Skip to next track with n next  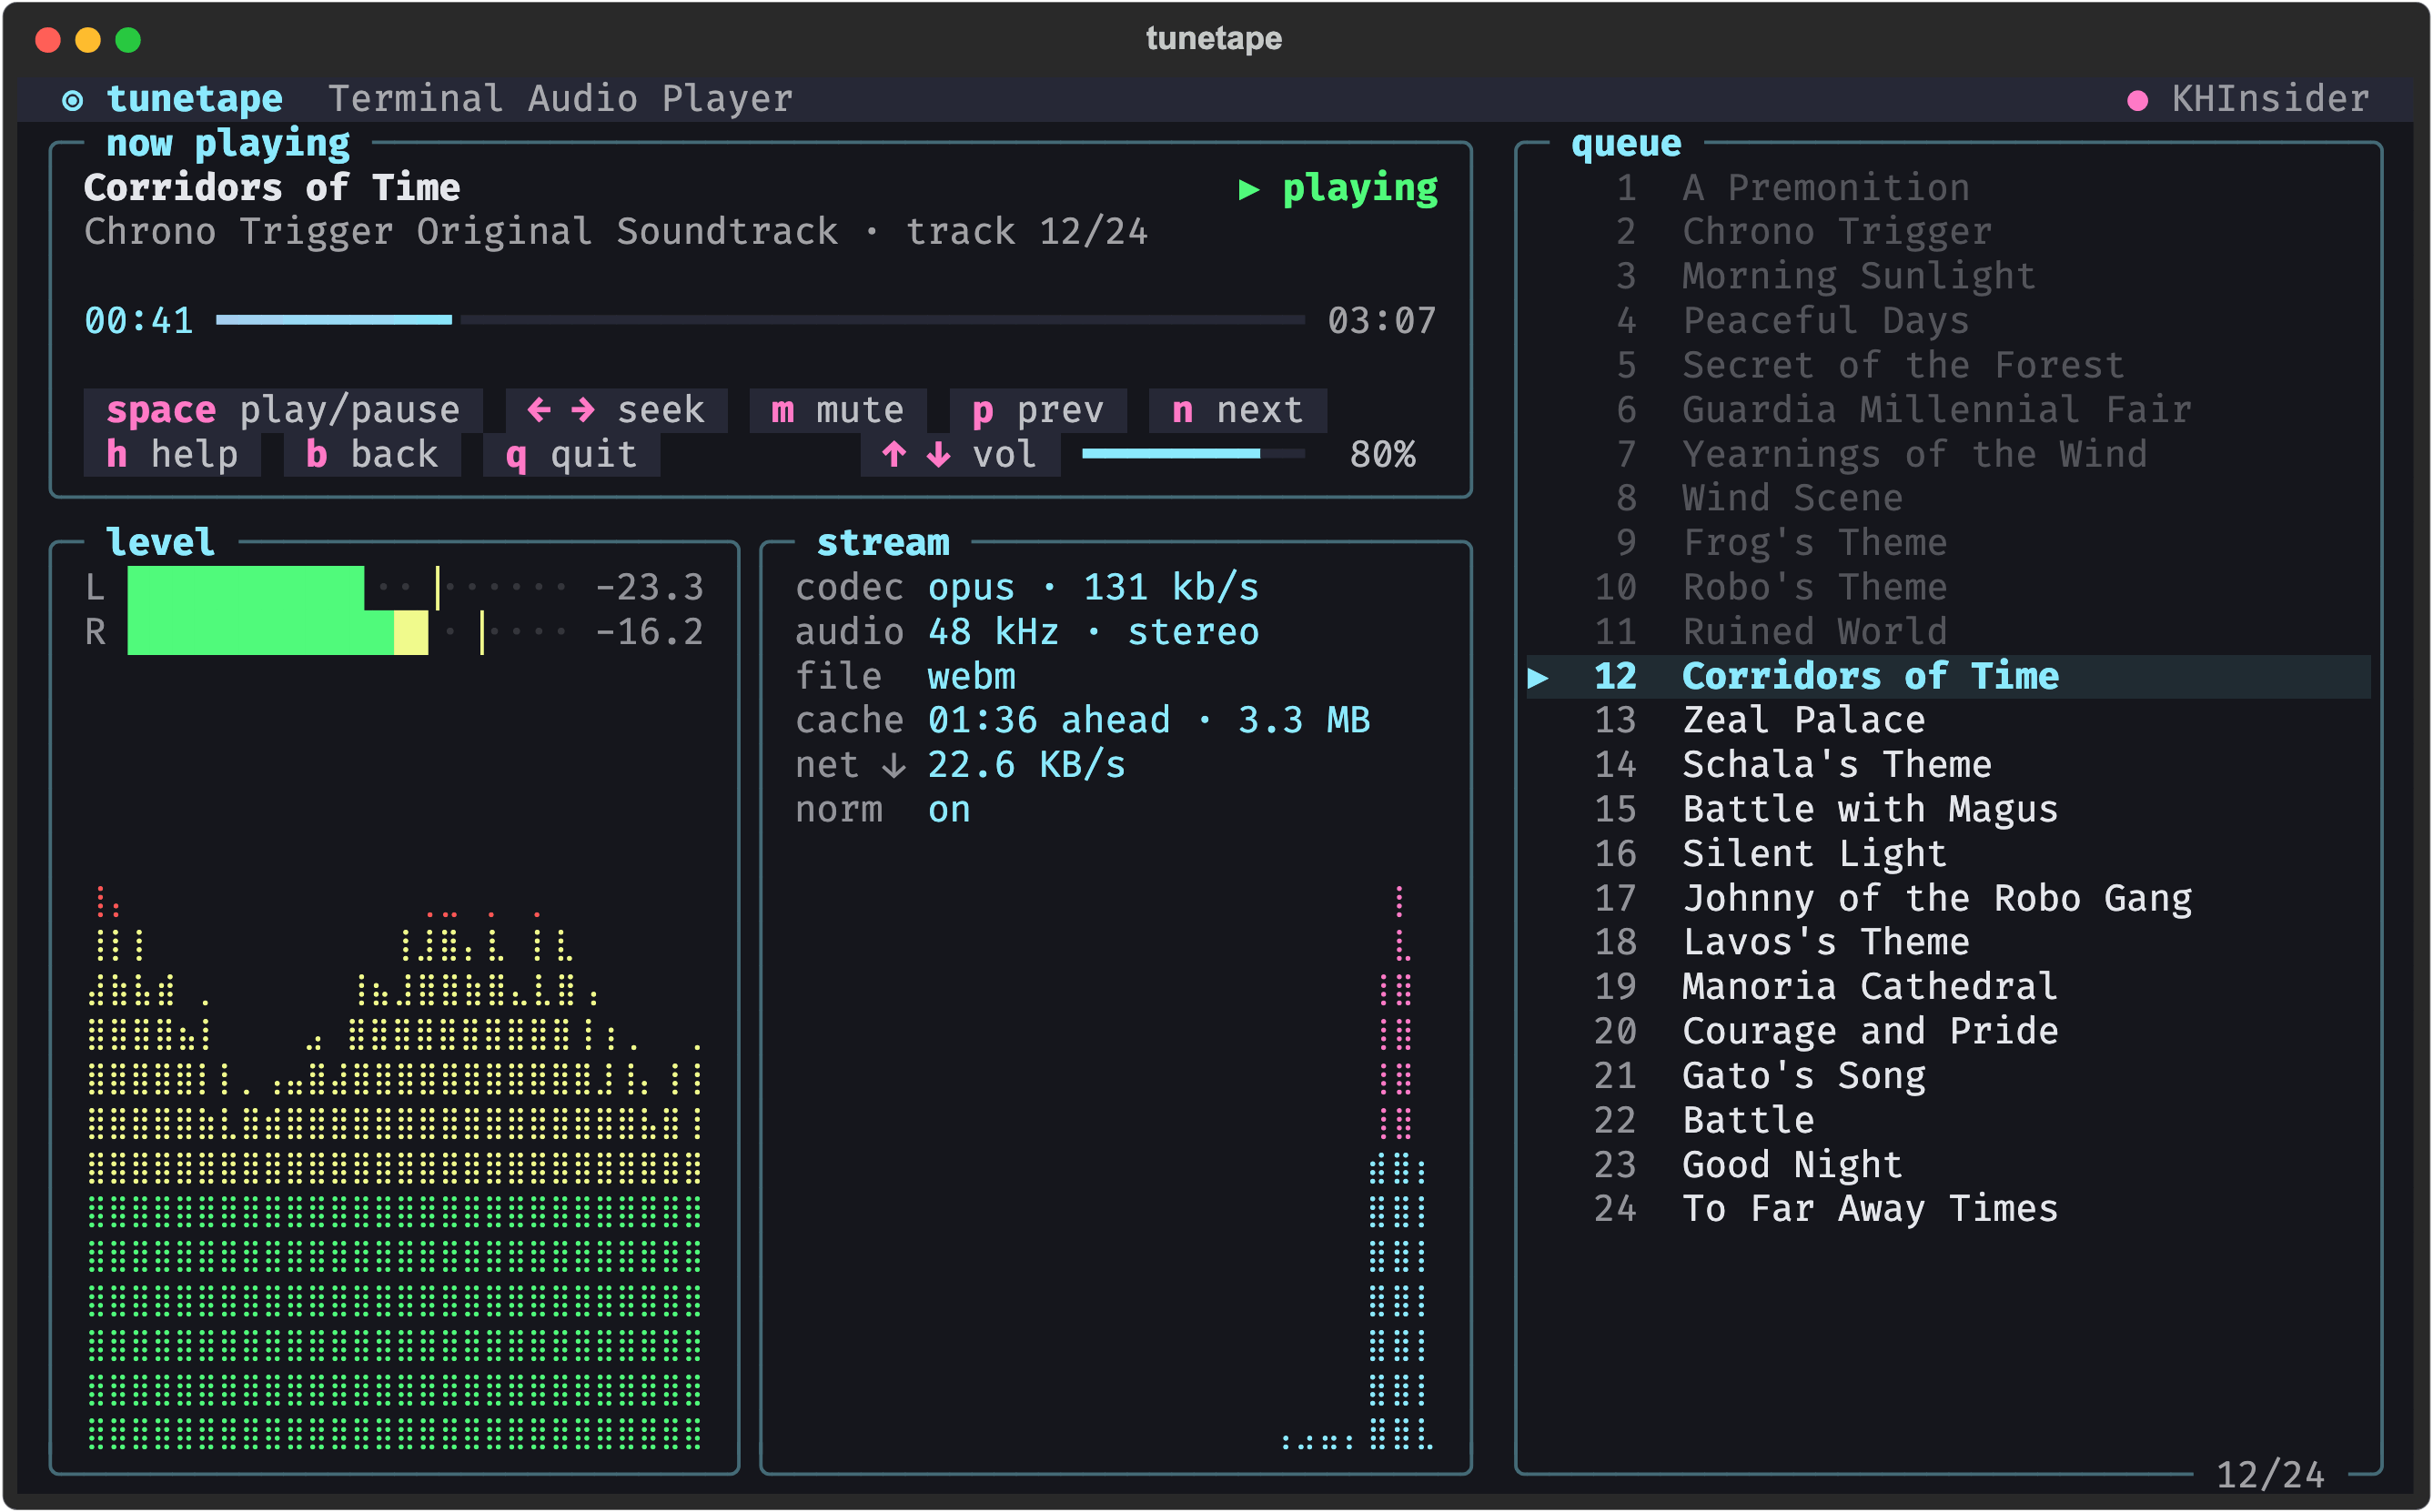tap(1238, 410)
